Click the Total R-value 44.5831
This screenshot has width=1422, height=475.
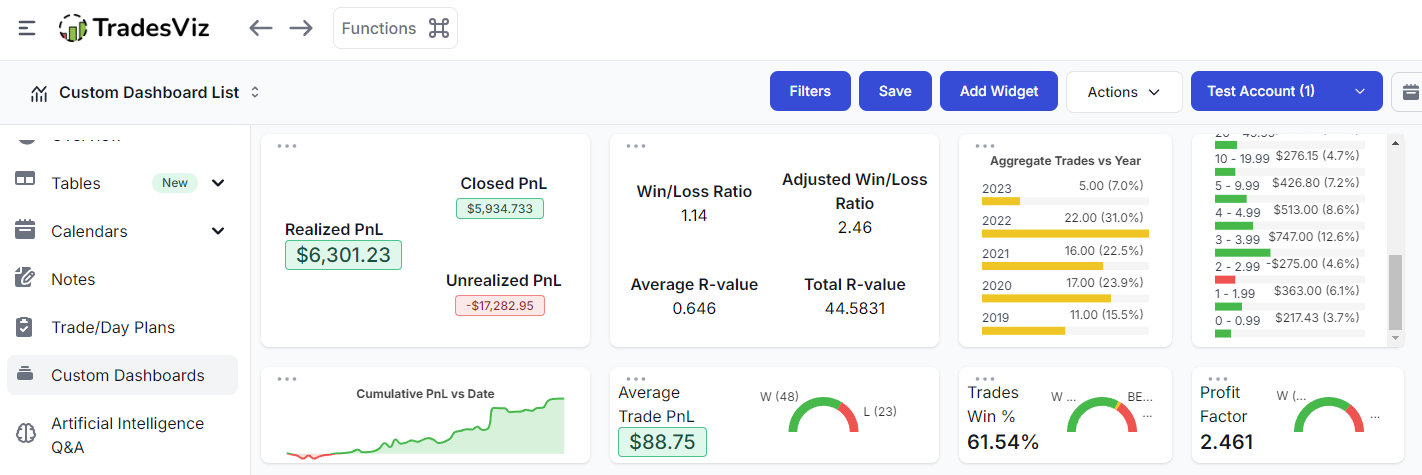click(855, 308)
